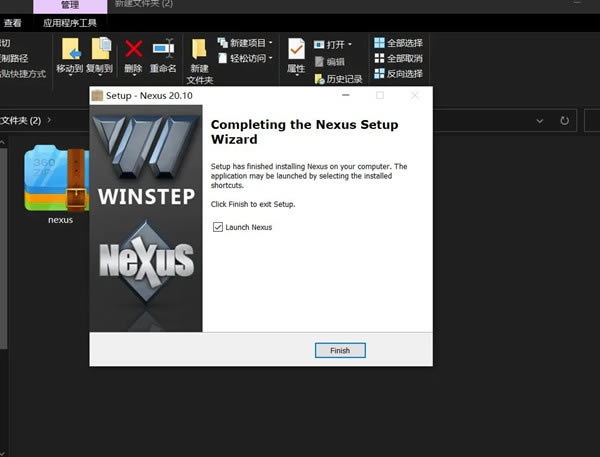The width and height of the screenshot is (600, 457).
Task: Switch to the Manage (管理) ribbon tab
Action: coord(70,5)
